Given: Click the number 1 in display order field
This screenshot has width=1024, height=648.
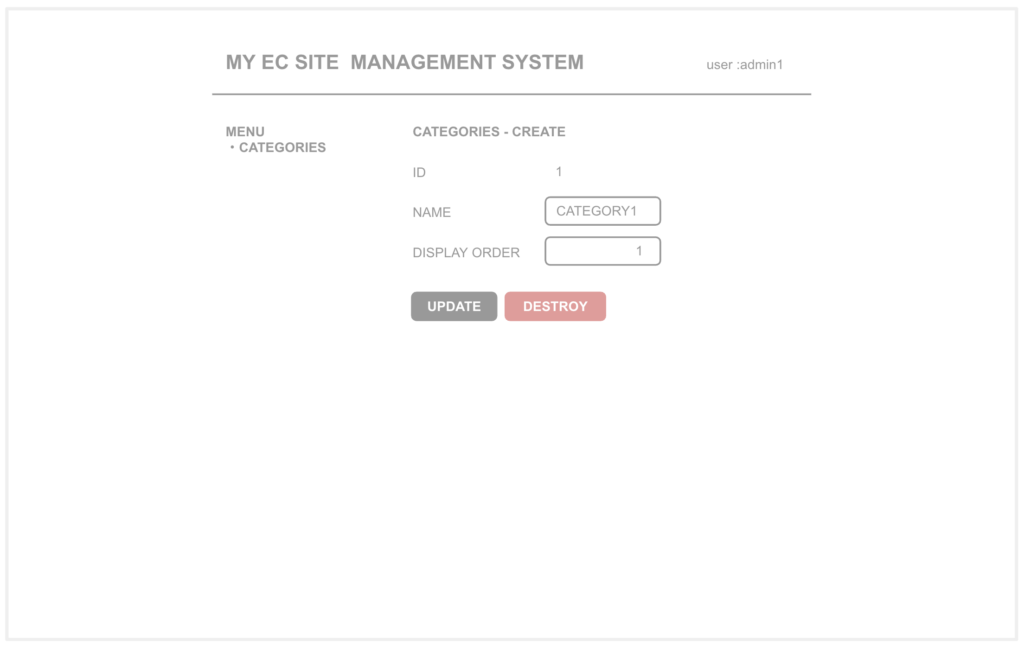Looking at the screenshot, I should pyautogui.click(x=639, y=251).
